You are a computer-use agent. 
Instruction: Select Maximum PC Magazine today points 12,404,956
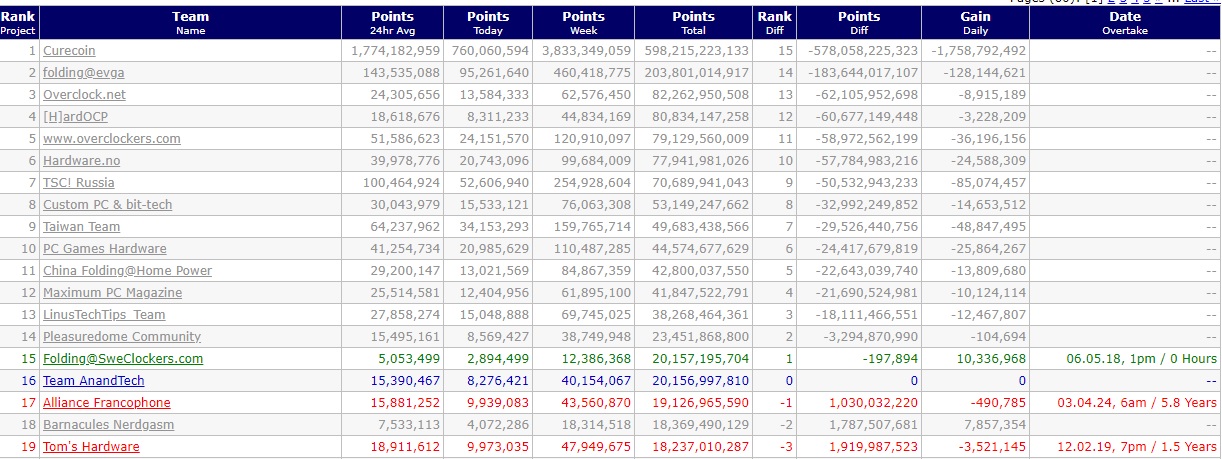[x=495, y=292]
